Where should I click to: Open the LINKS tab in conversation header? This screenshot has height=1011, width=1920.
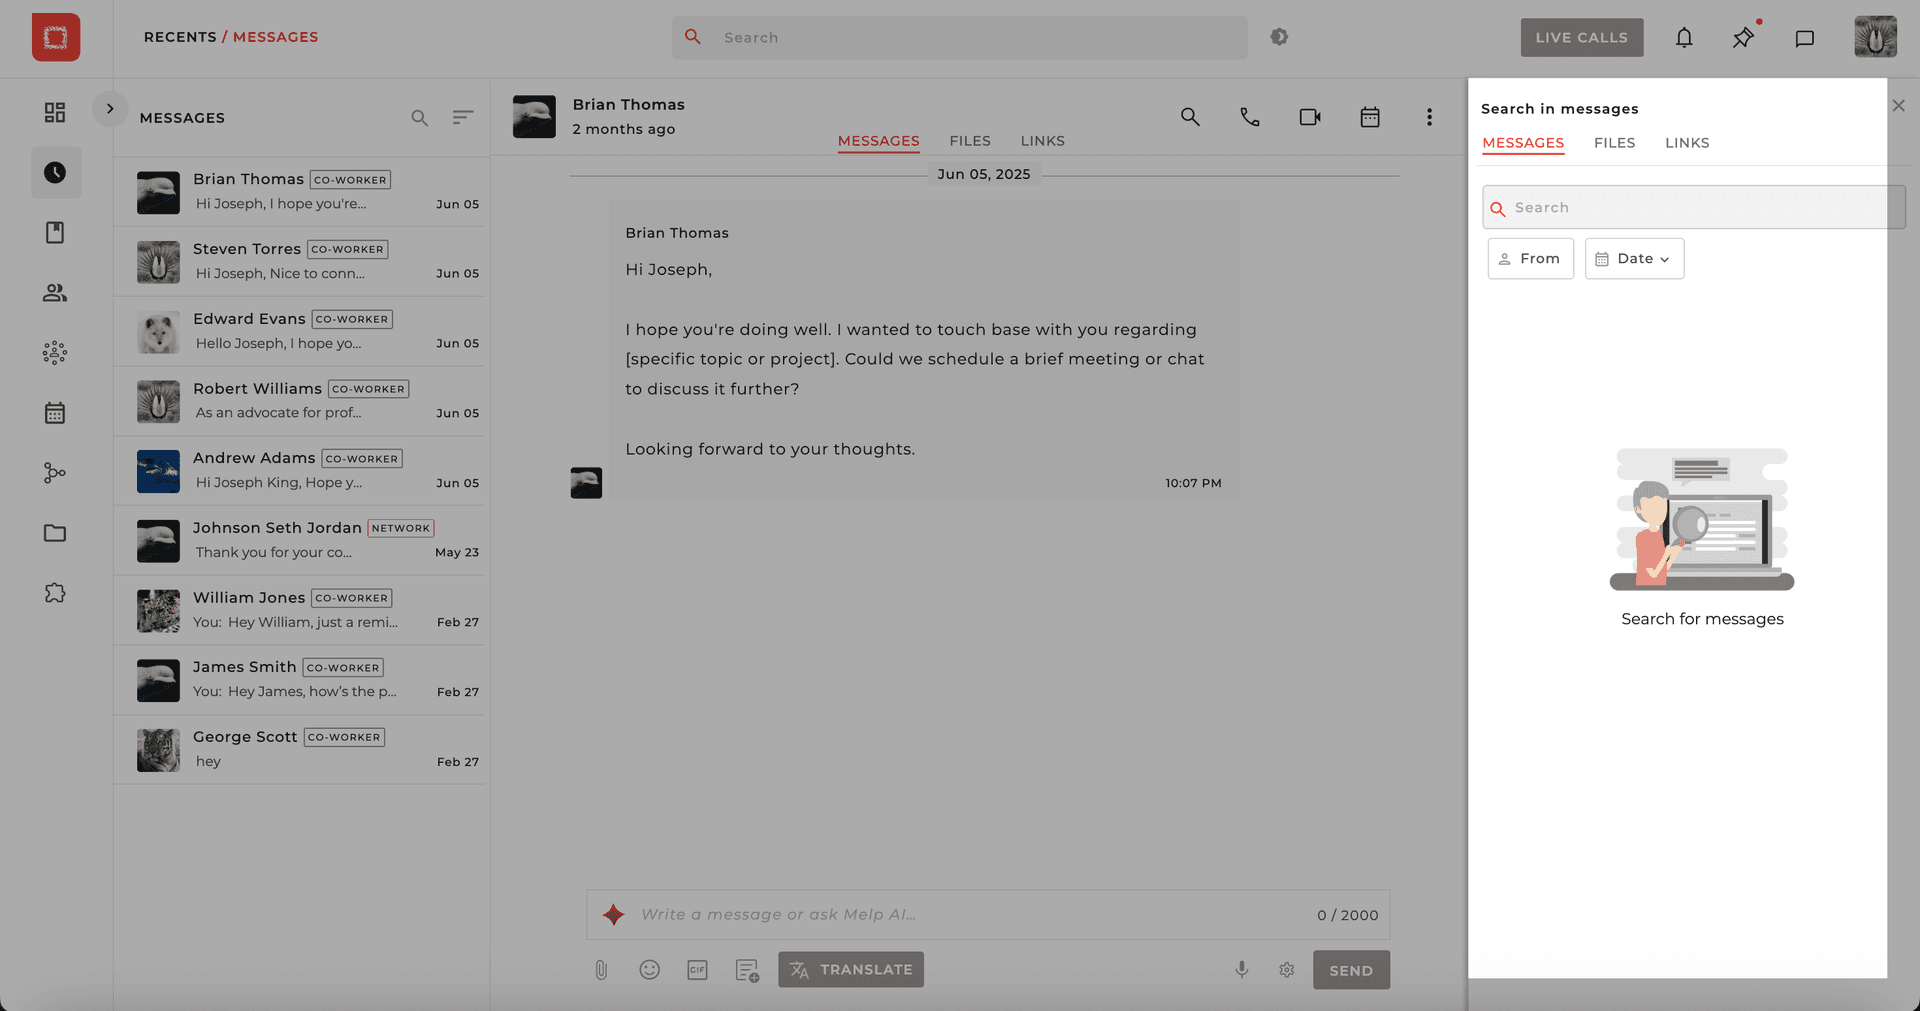(1042, 141)
